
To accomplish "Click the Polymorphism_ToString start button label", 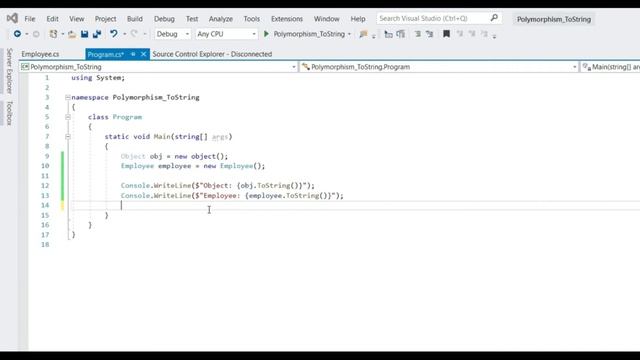I will coord(309,34).
